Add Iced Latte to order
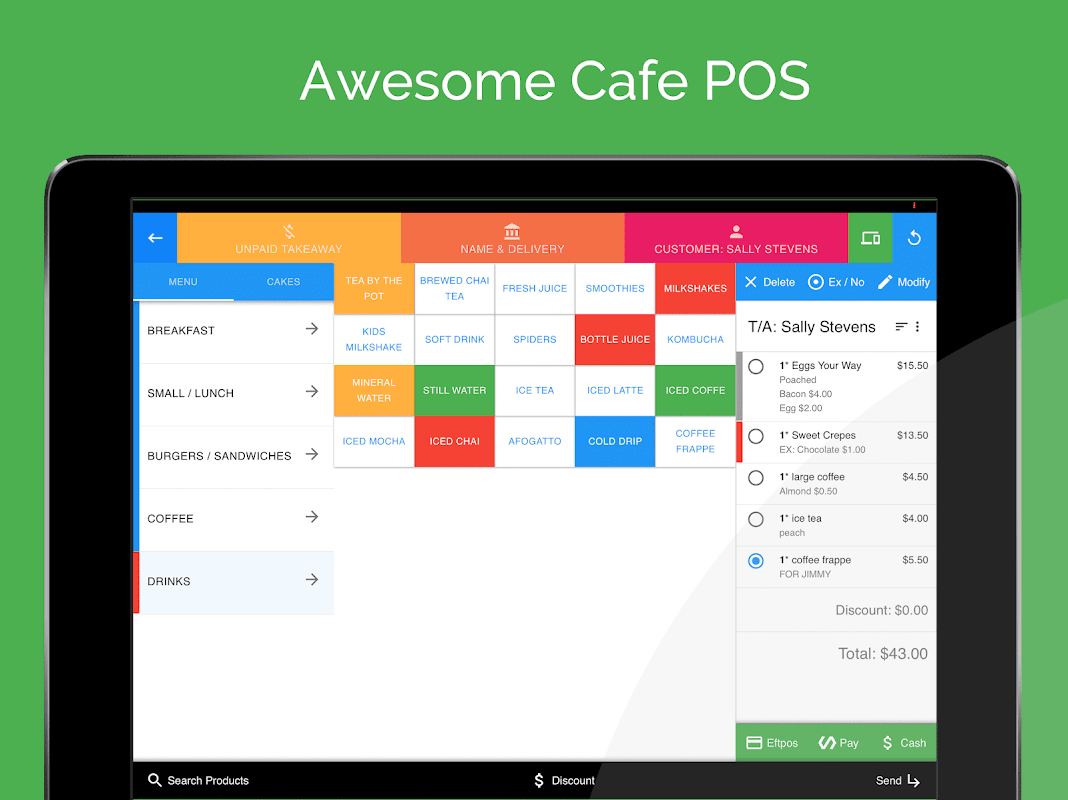The image size is (1068, 800). click(x=615, y=390)
